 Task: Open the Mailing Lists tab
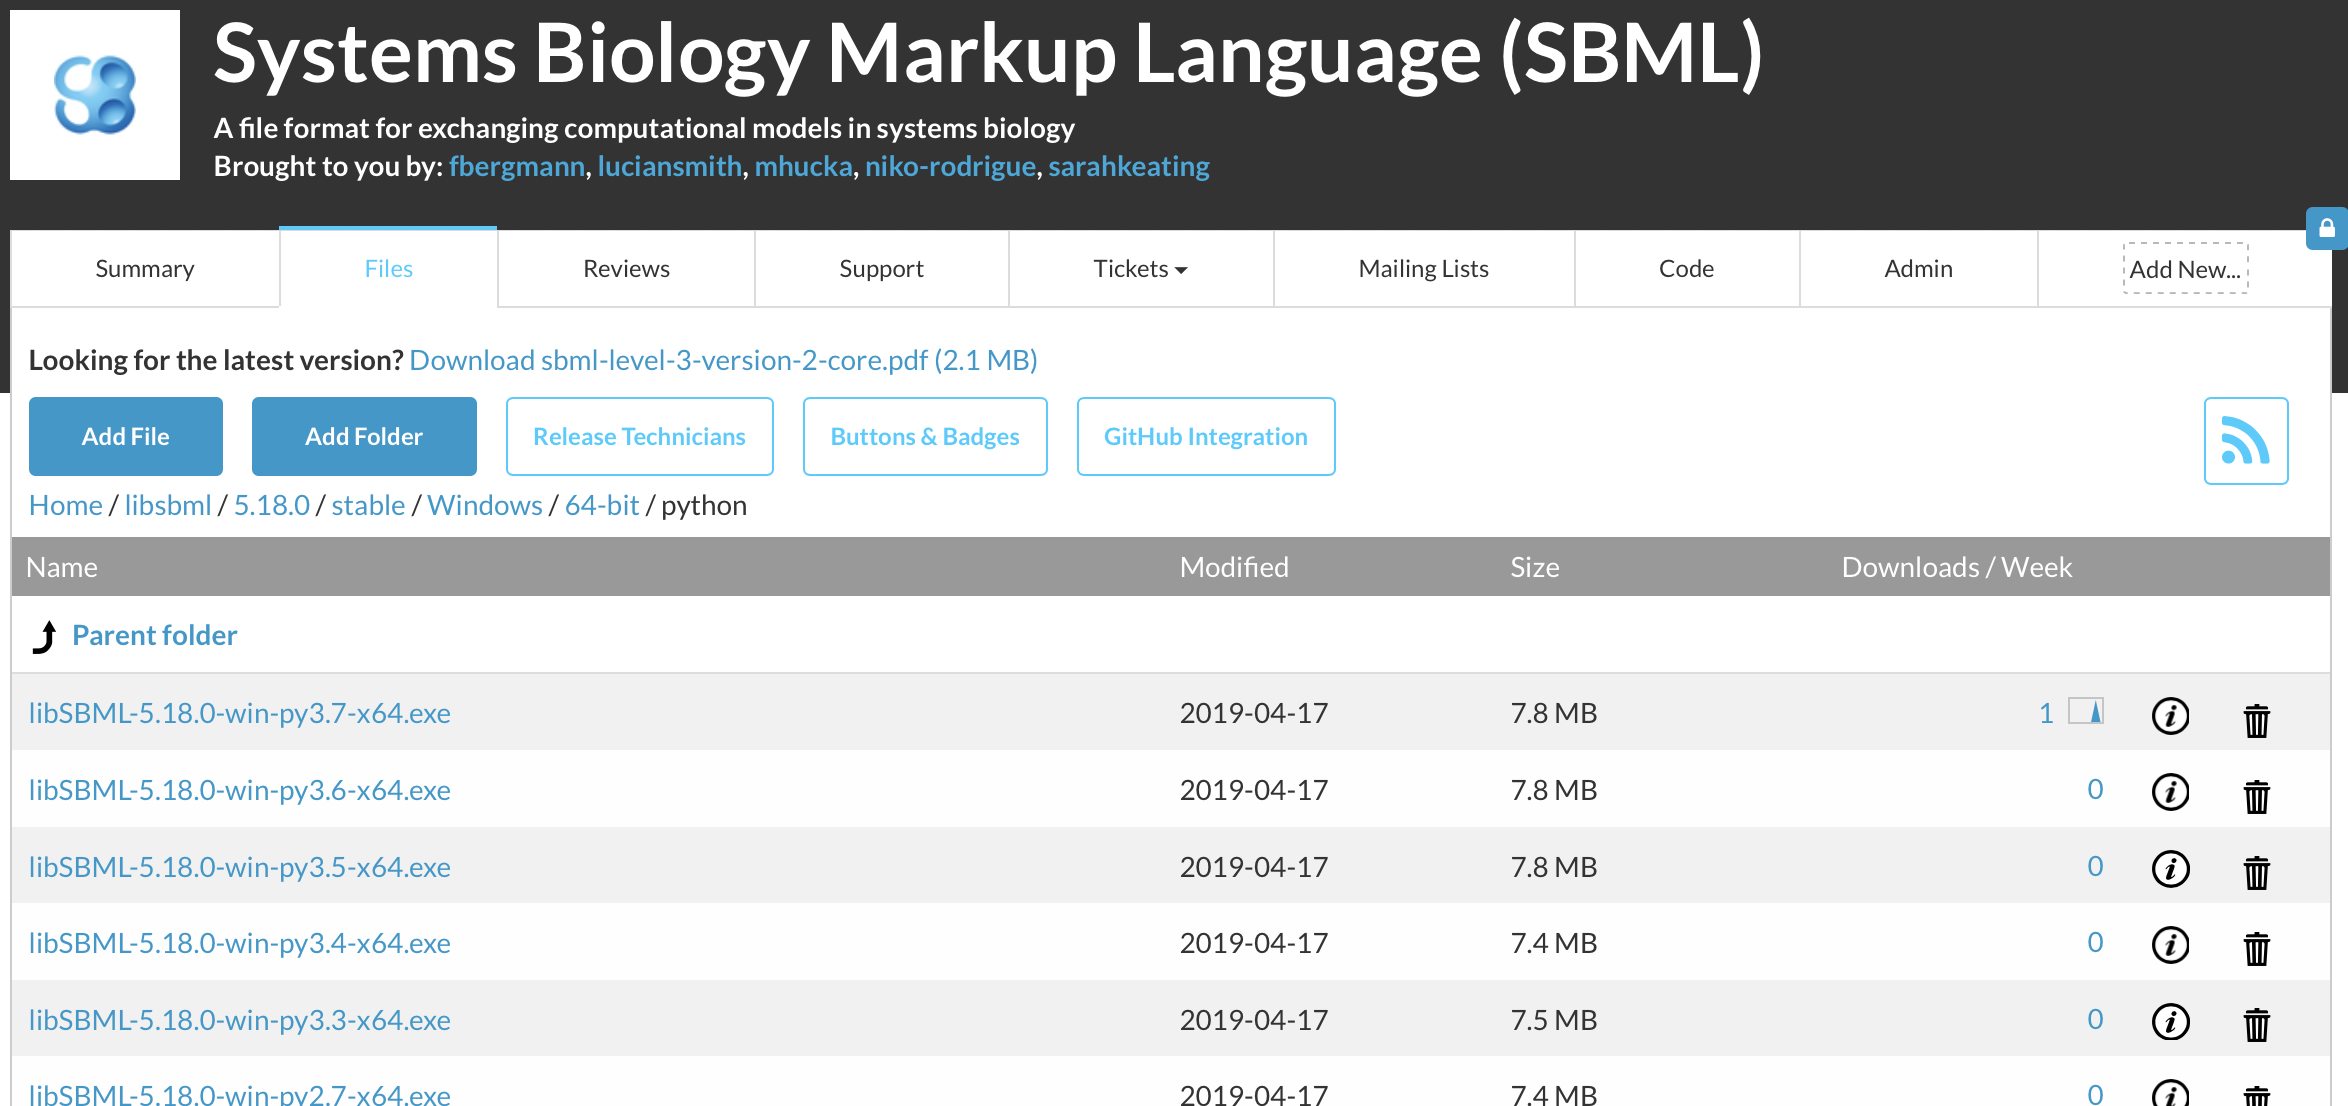tap(1423, 269)
